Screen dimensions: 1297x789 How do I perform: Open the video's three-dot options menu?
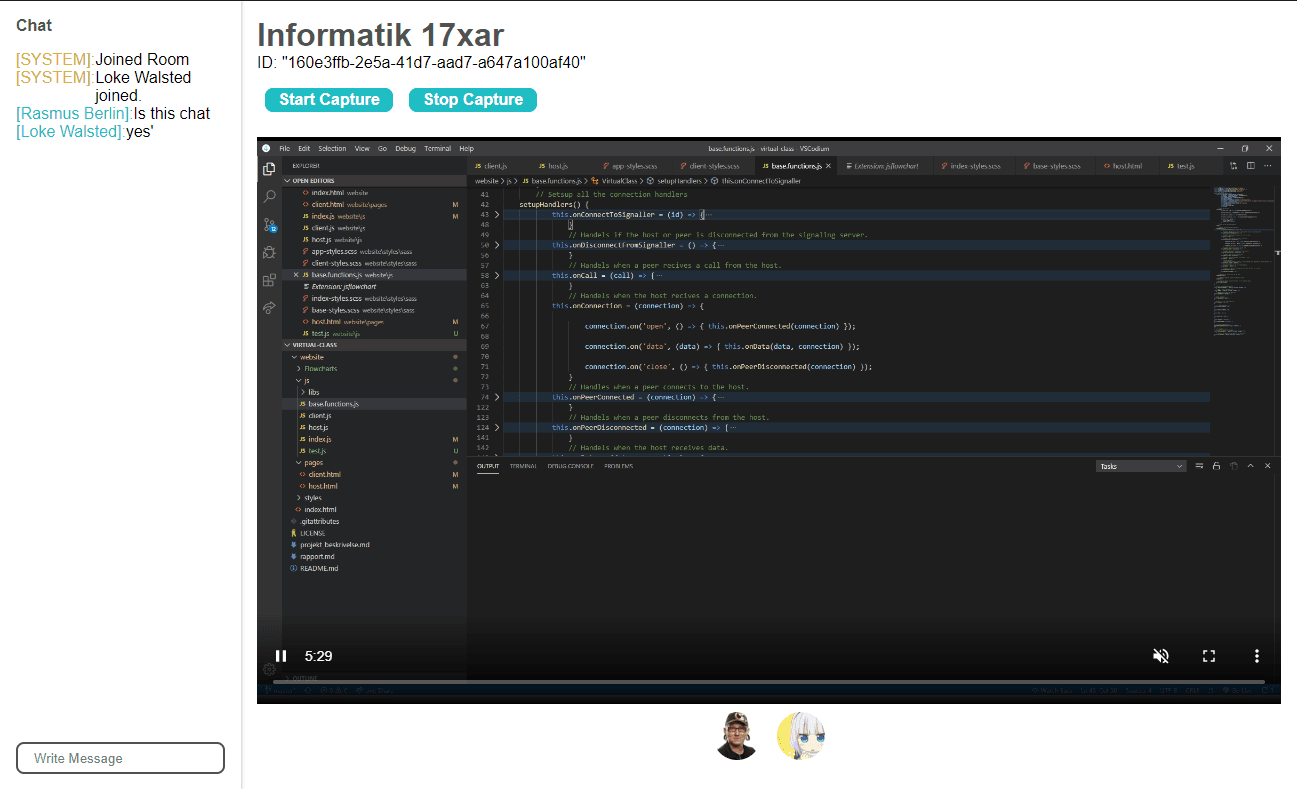pos(1257,656)
